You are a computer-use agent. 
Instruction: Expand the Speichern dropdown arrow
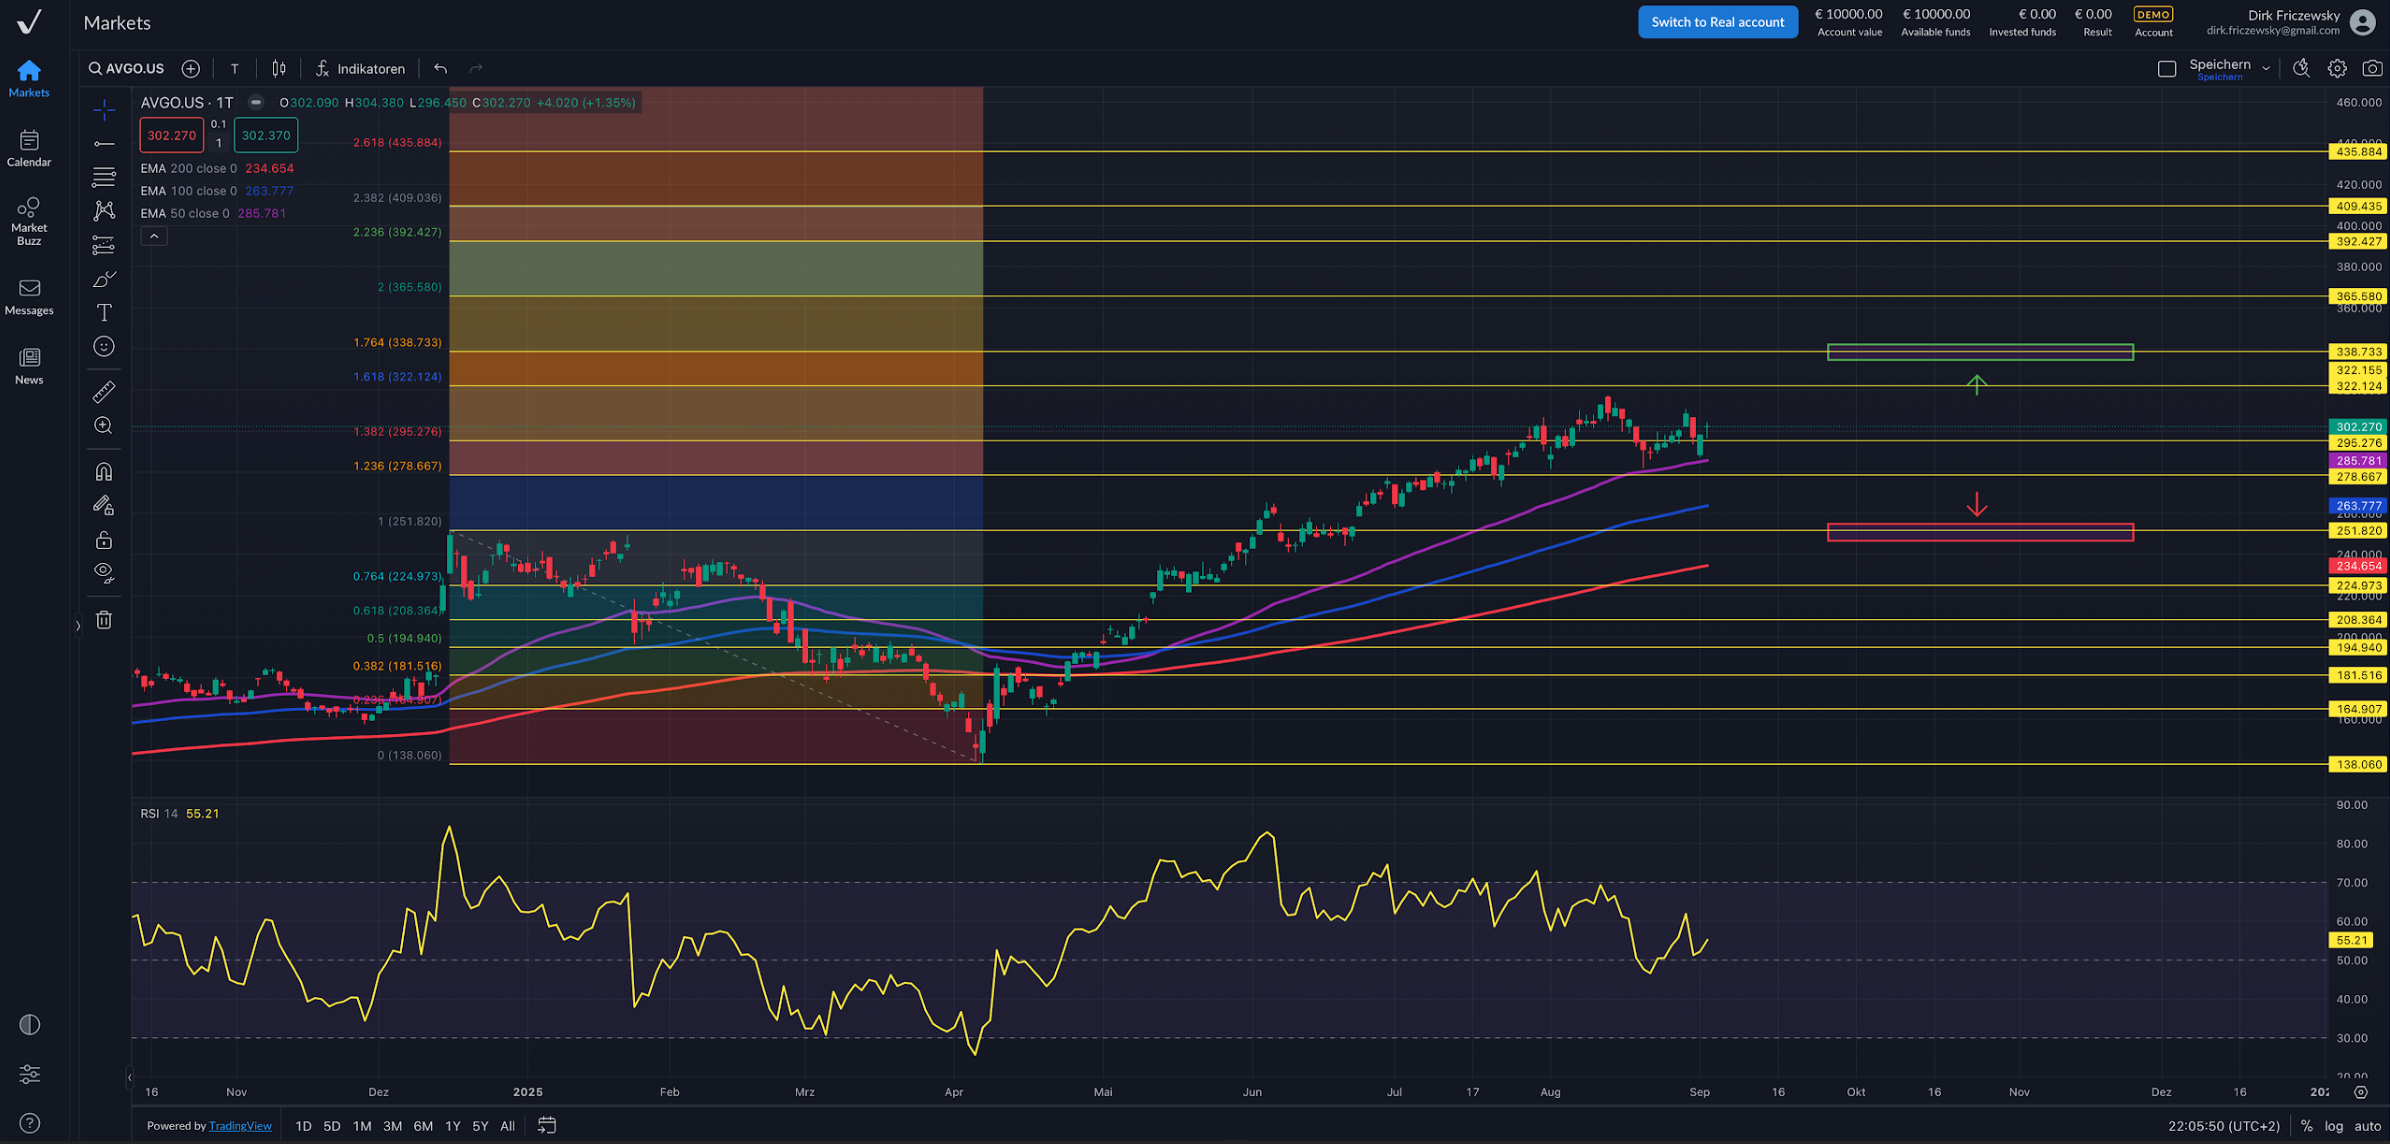[x=2266, y=68]
